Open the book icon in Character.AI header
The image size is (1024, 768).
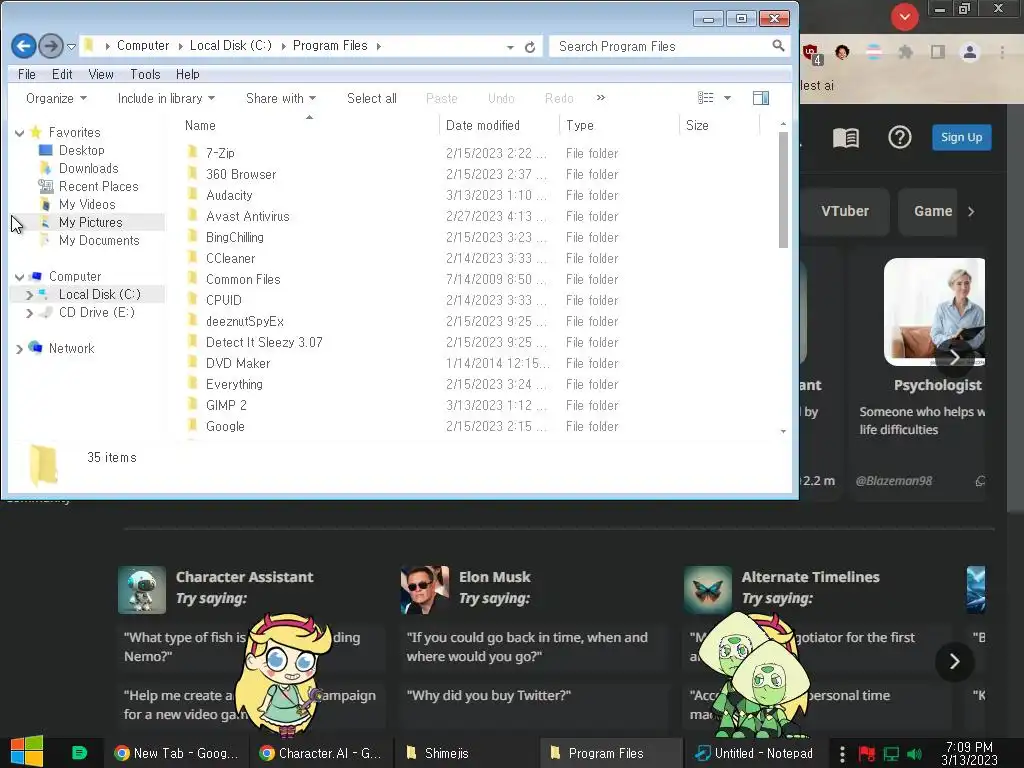click(846, 137)
